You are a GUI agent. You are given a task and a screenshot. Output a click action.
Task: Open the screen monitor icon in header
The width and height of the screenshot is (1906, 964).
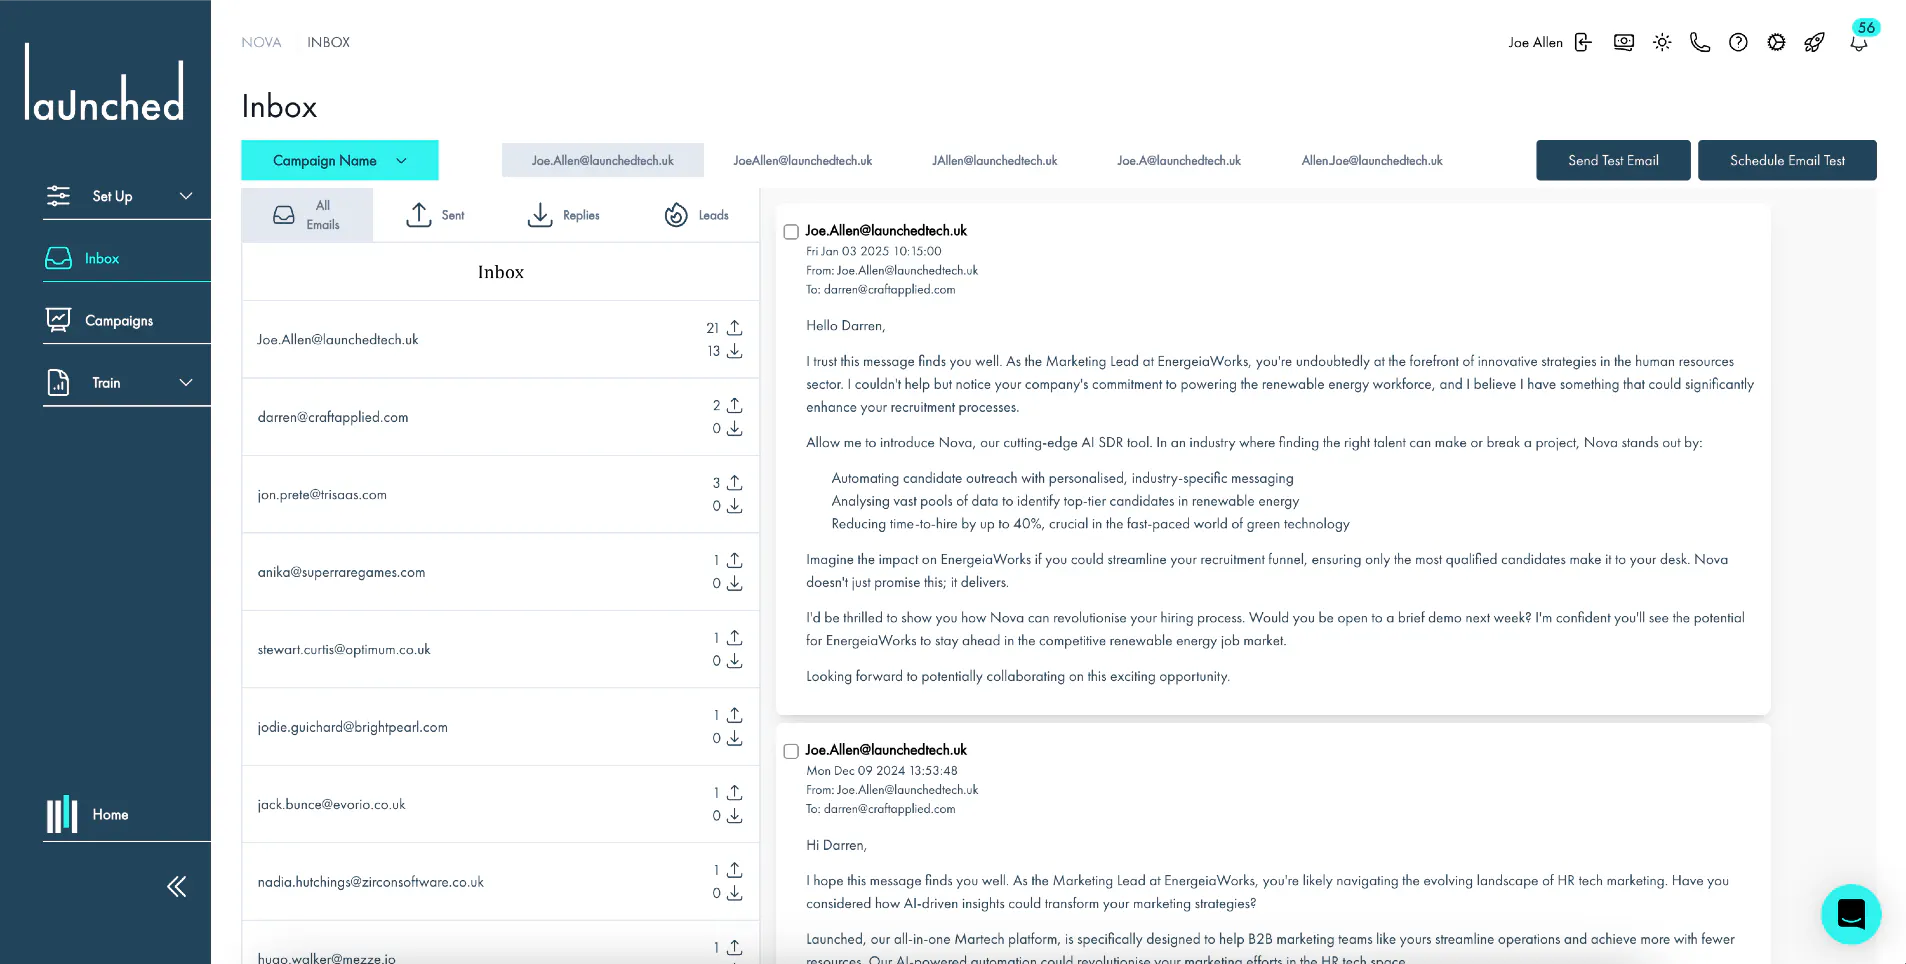click(x=1624, y=42)
